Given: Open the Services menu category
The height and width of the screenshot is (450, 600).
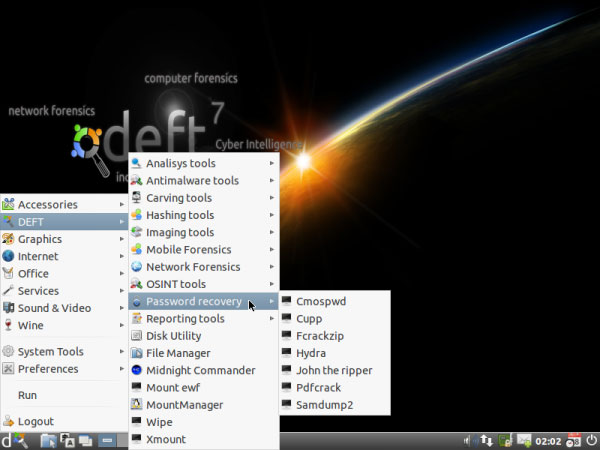Looking at the screenshot, I should click(64, 290).
